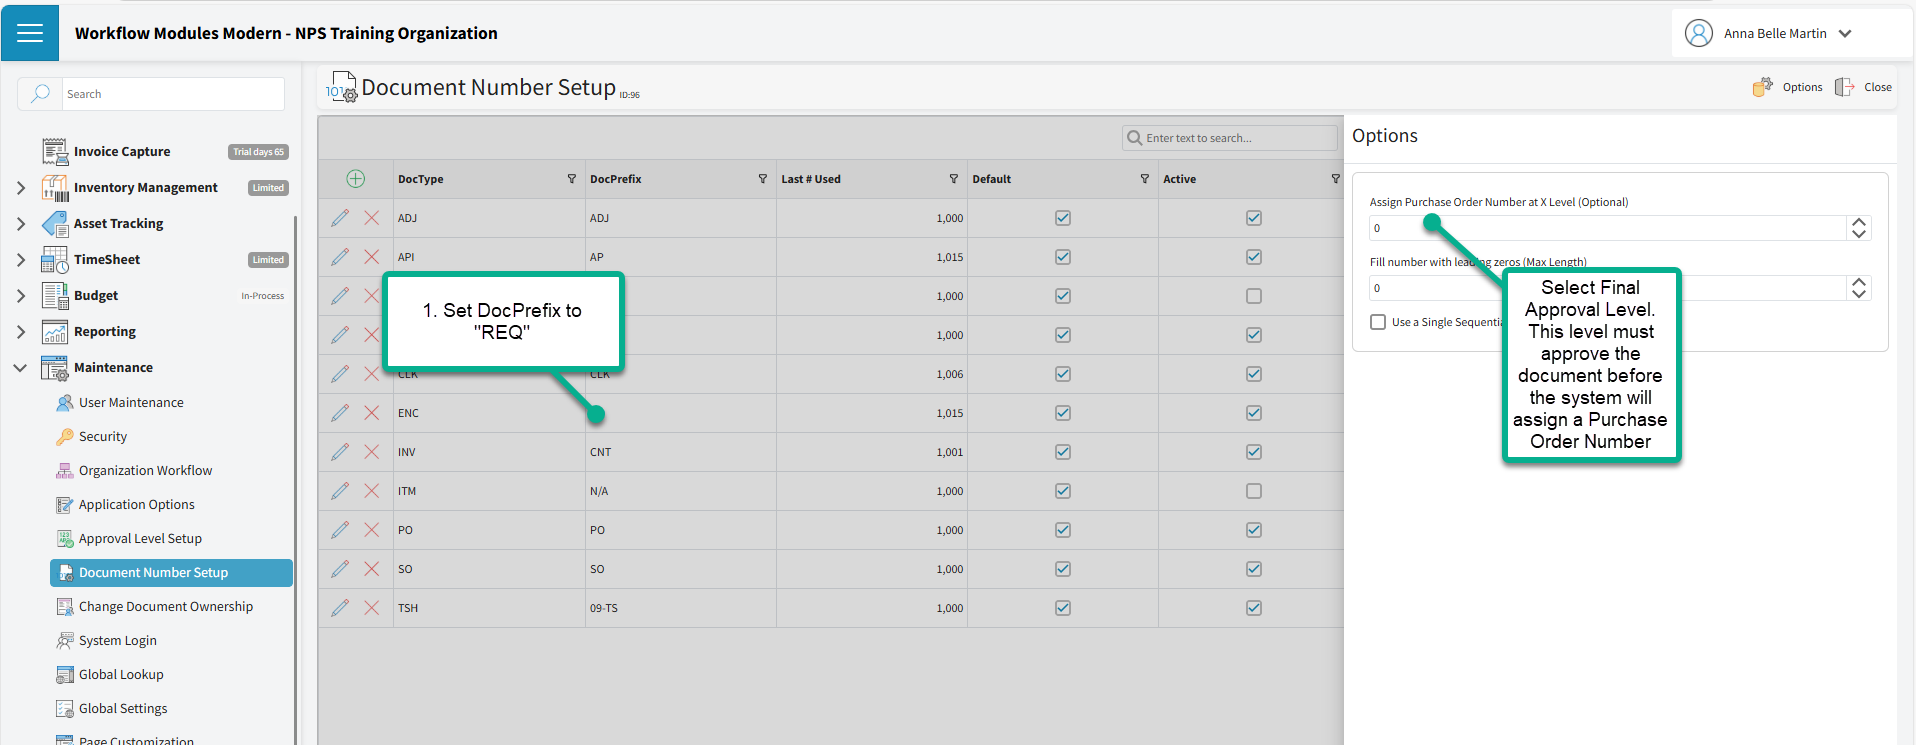The height and width of the screenshot is (745, 1916).
Task: Click the add new row plus icon
Action: click(355, 179)
